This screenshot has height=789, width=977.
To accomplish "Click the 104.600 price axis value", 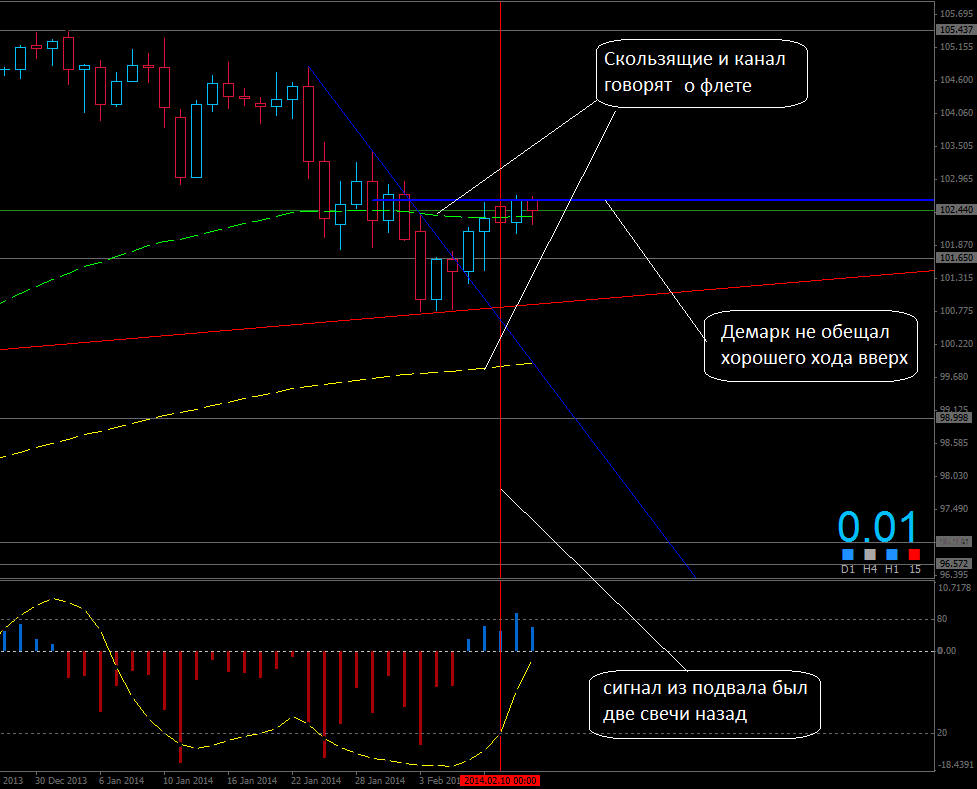I will point(956,80).
